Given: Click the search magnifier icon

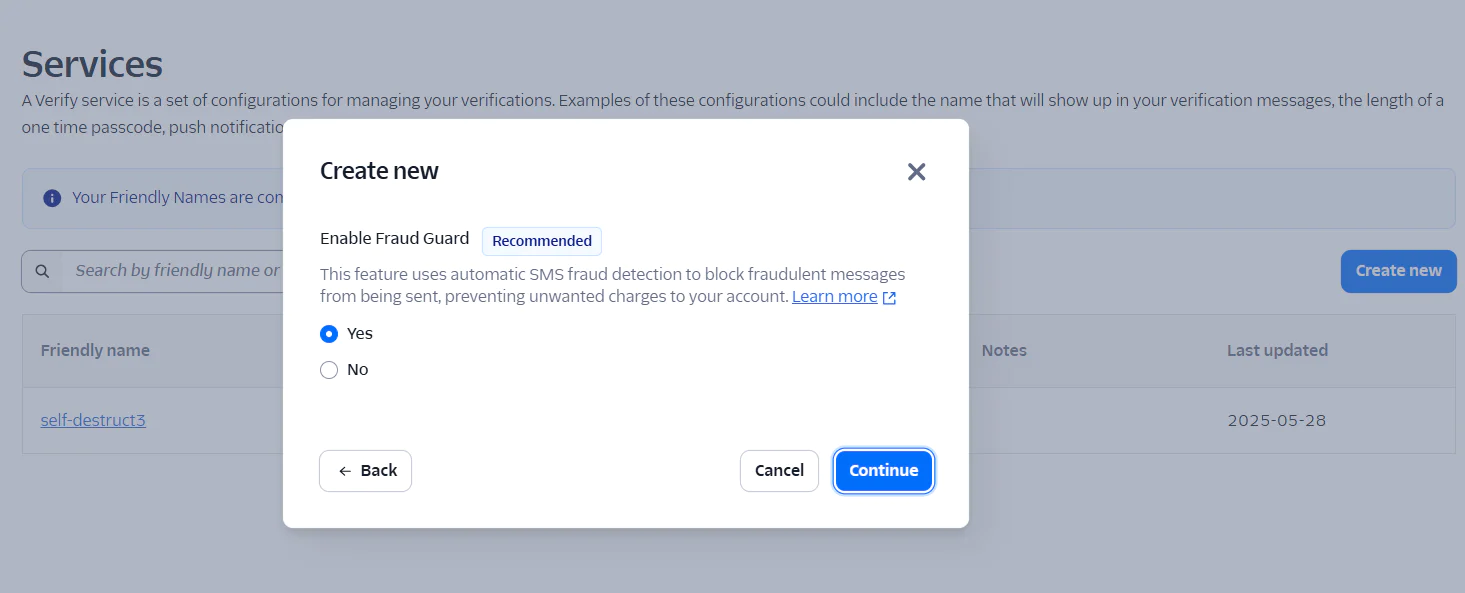Looking at the screenshot, I should 41,271.
